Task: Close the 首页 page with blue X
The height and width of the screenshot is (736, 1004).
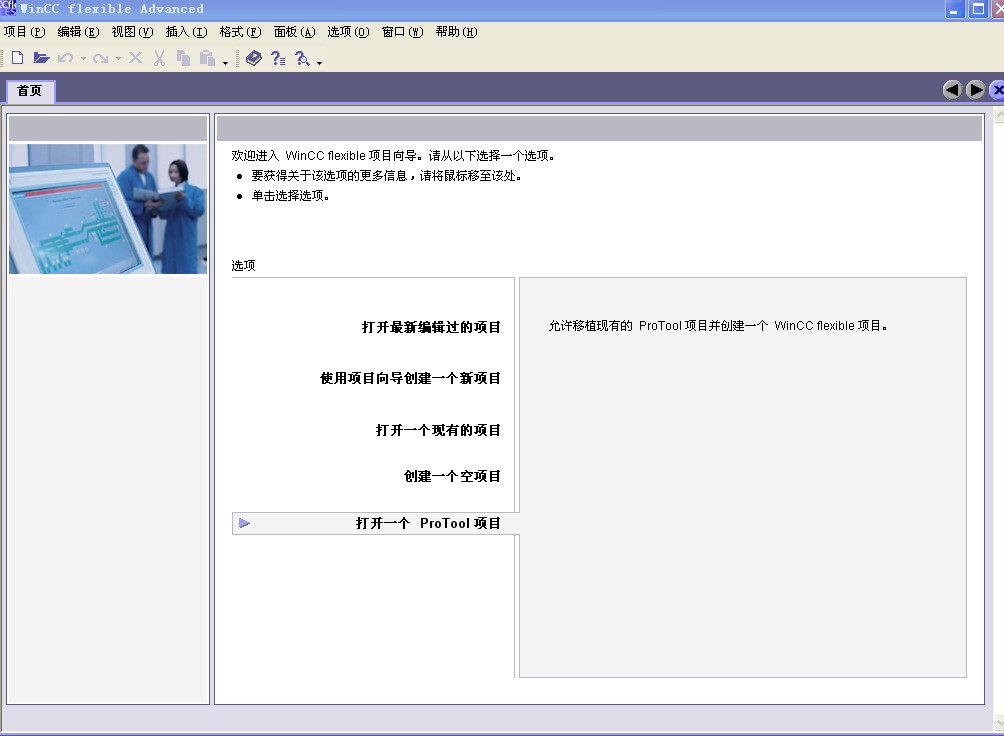Action: point(997,90)
